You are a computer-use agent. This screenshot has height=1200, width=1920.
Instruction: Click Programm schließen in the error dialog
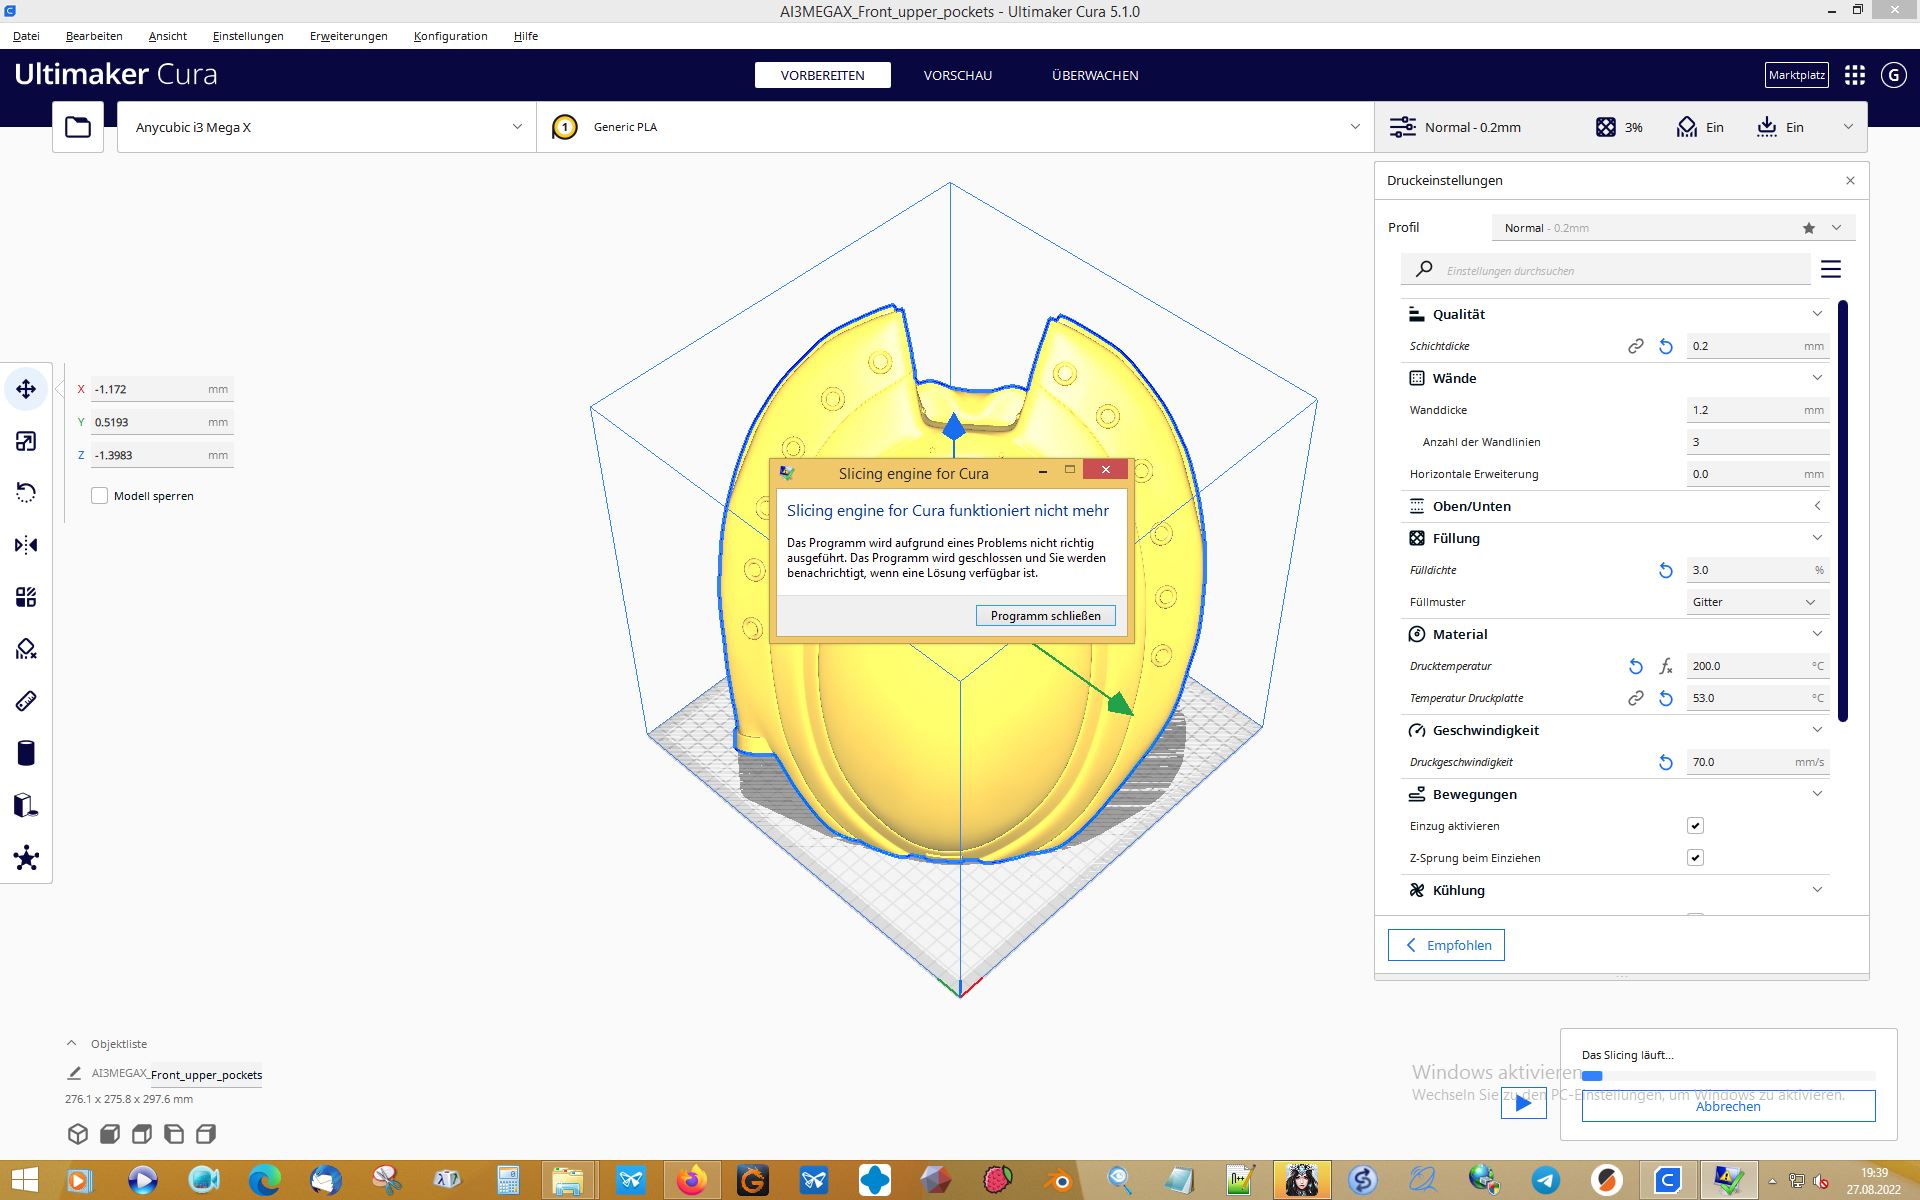pyautogui.click(x=1045, y=615)
